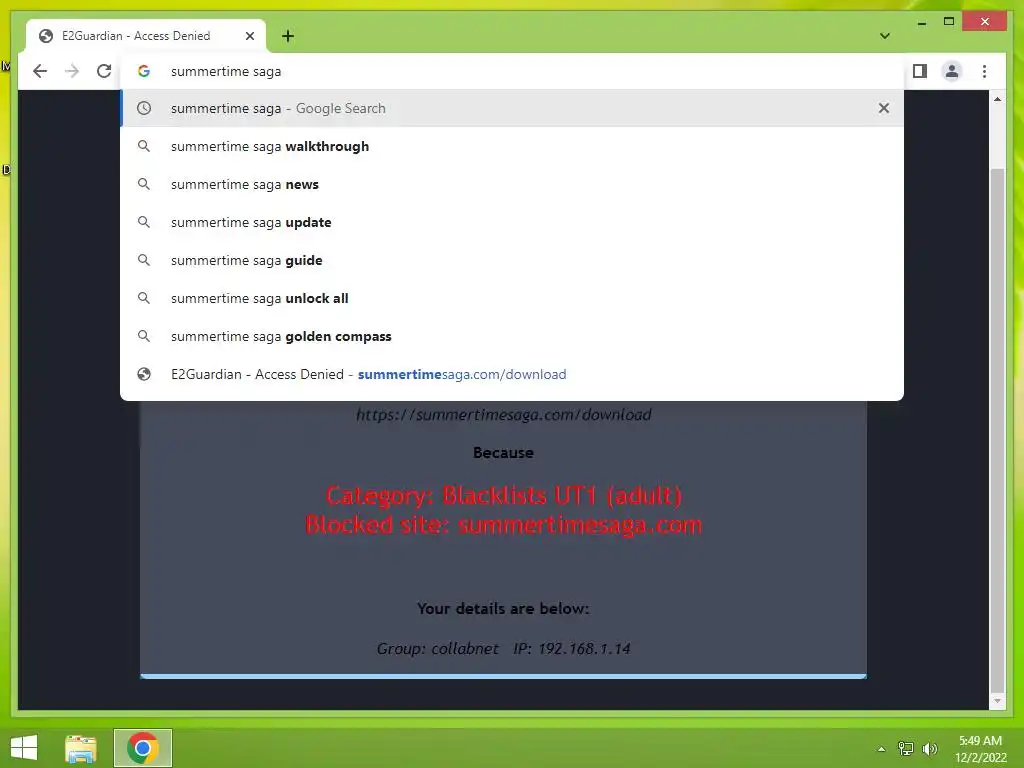
Task: Open File Explorer from the taskbar
Action: tap(81, 748)
